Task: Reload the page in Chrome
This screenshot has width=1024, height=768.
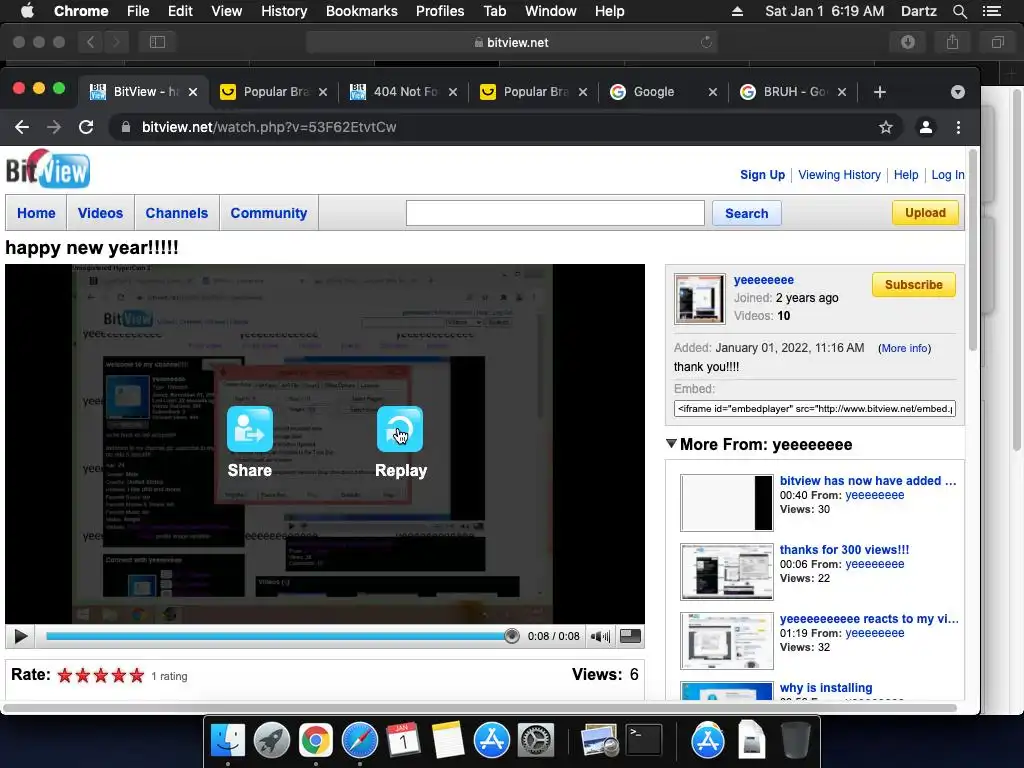Action: [x=86, y=127]
